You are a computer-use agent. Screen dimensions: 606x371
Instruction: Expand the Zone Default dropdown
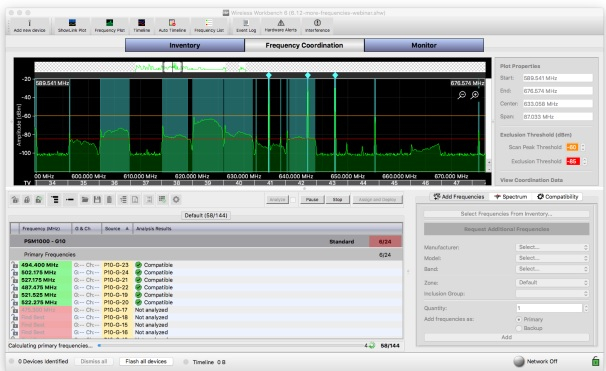point(552,283)
